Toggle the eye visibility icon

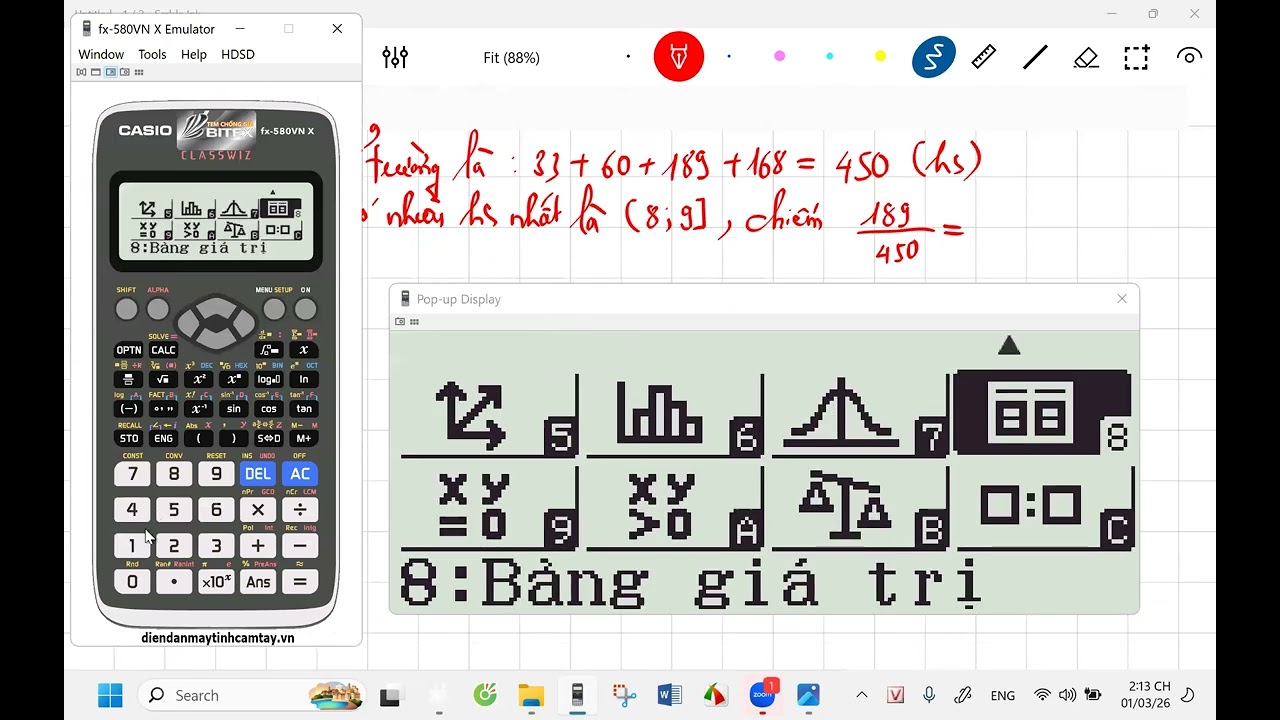[1189, 57]
